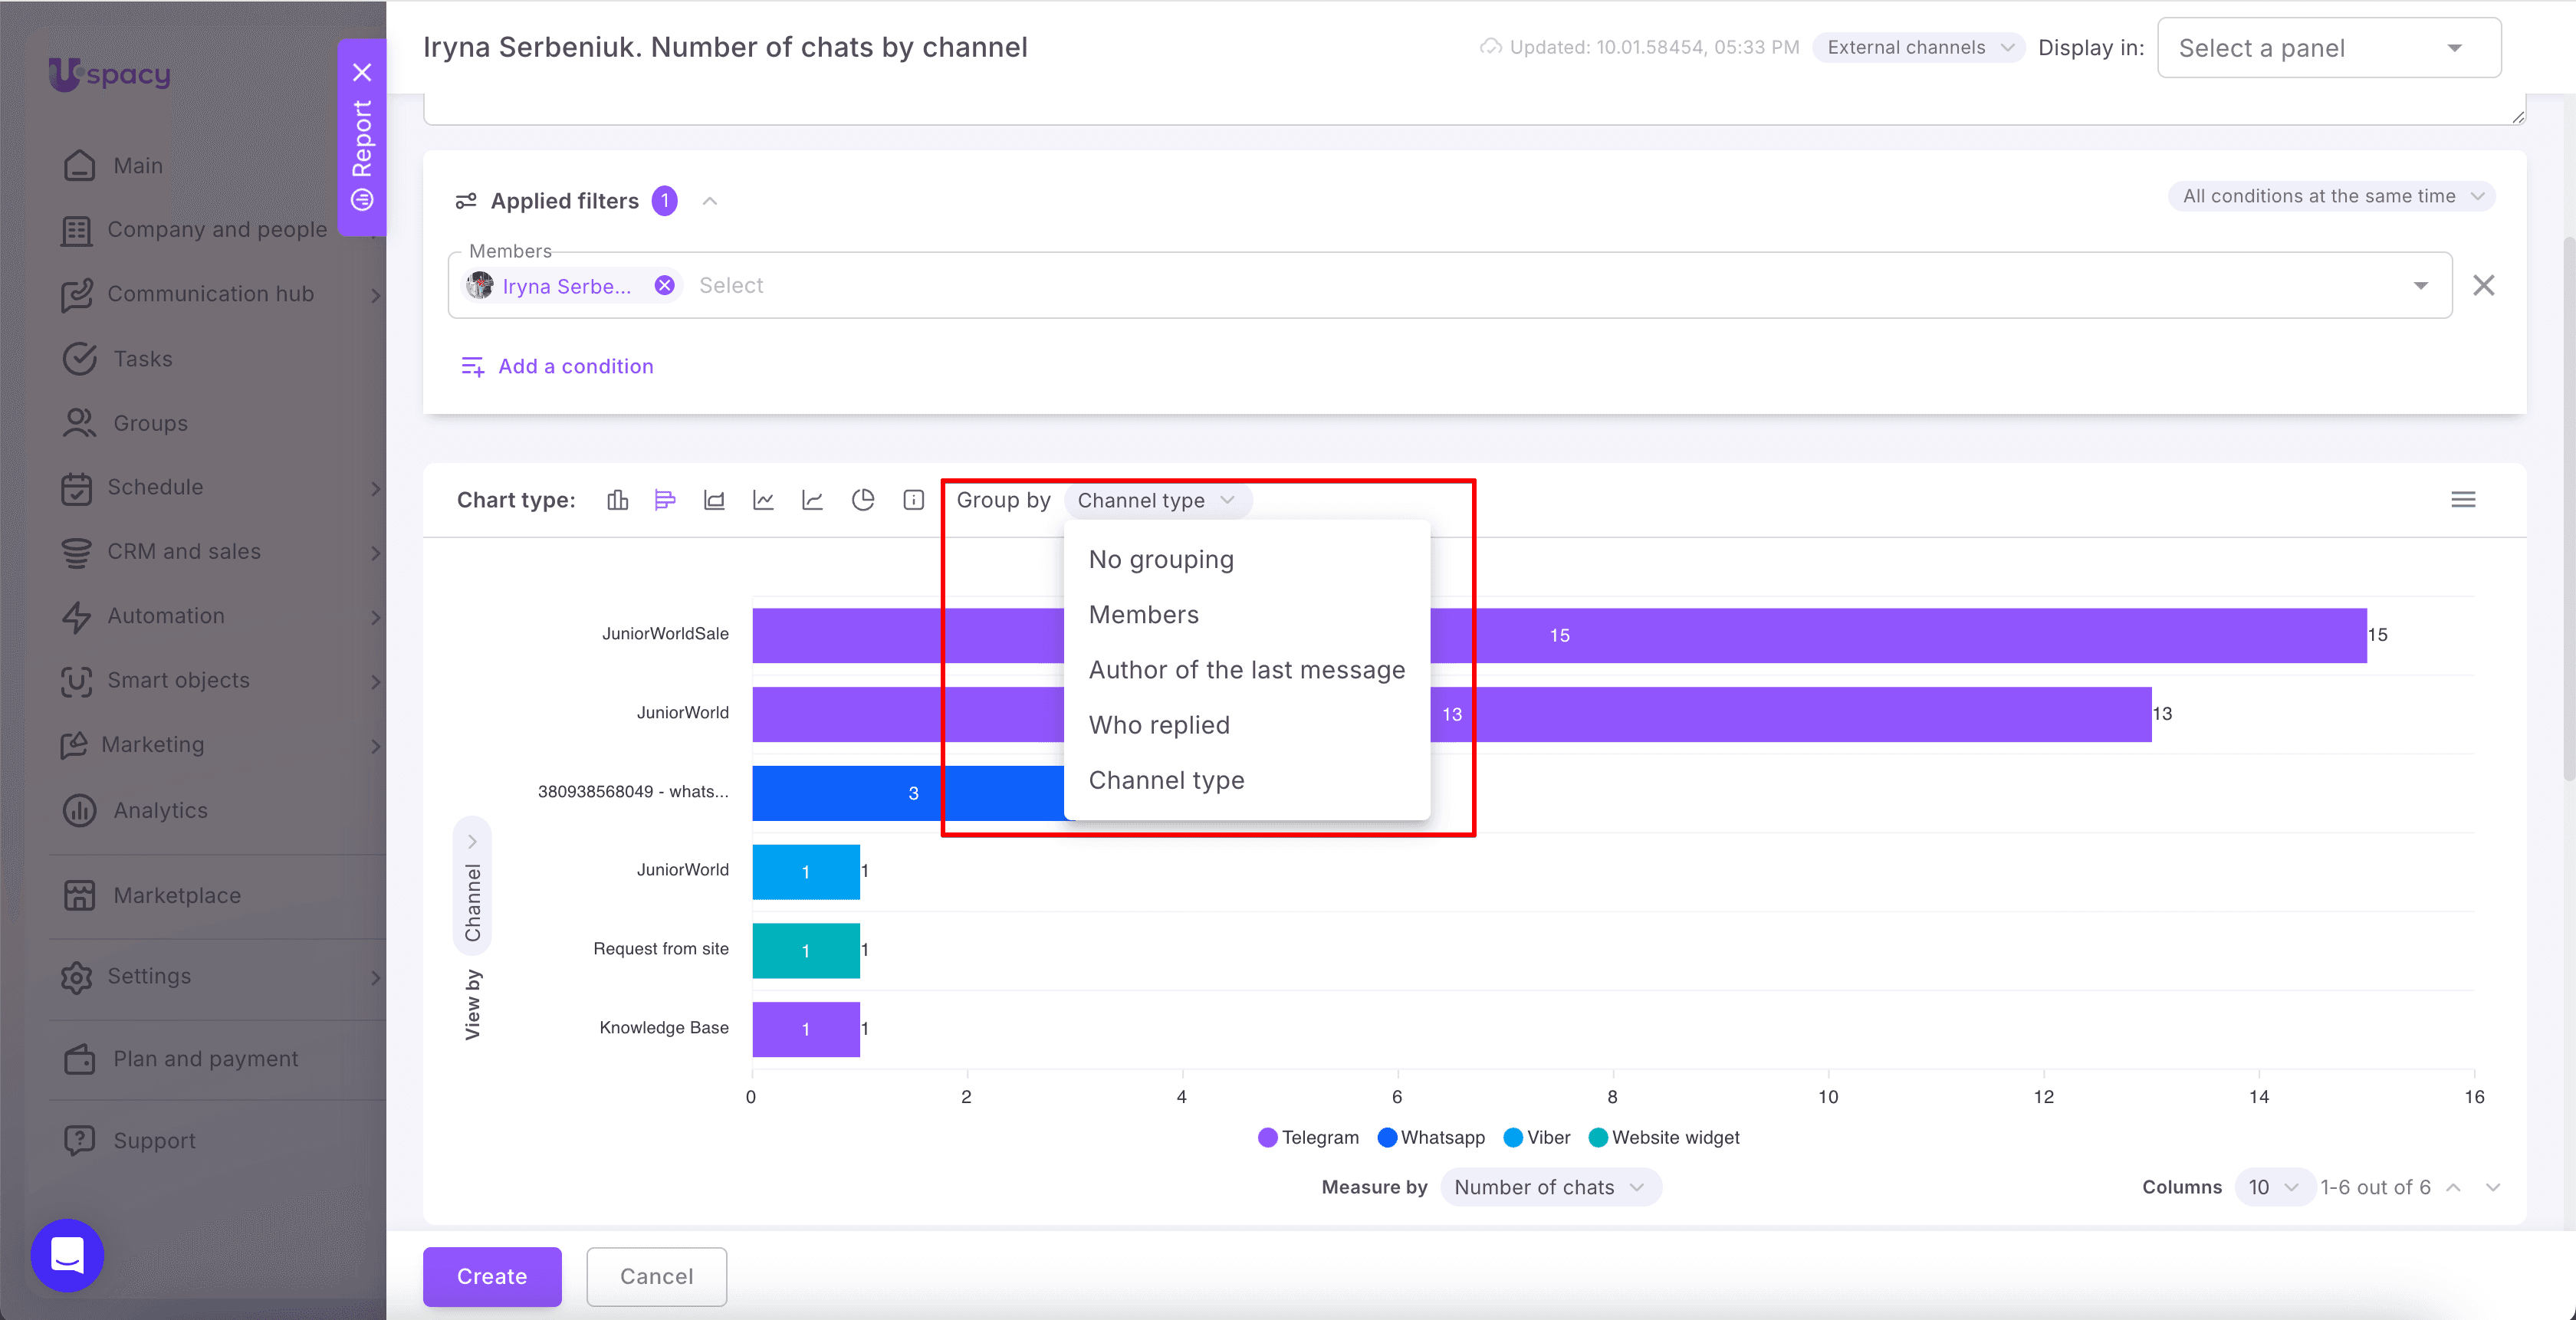This screenshot has height=1320, width=2576.
Task: Toggle Telegram series in chart legend
Action: coord(1308,1137)
